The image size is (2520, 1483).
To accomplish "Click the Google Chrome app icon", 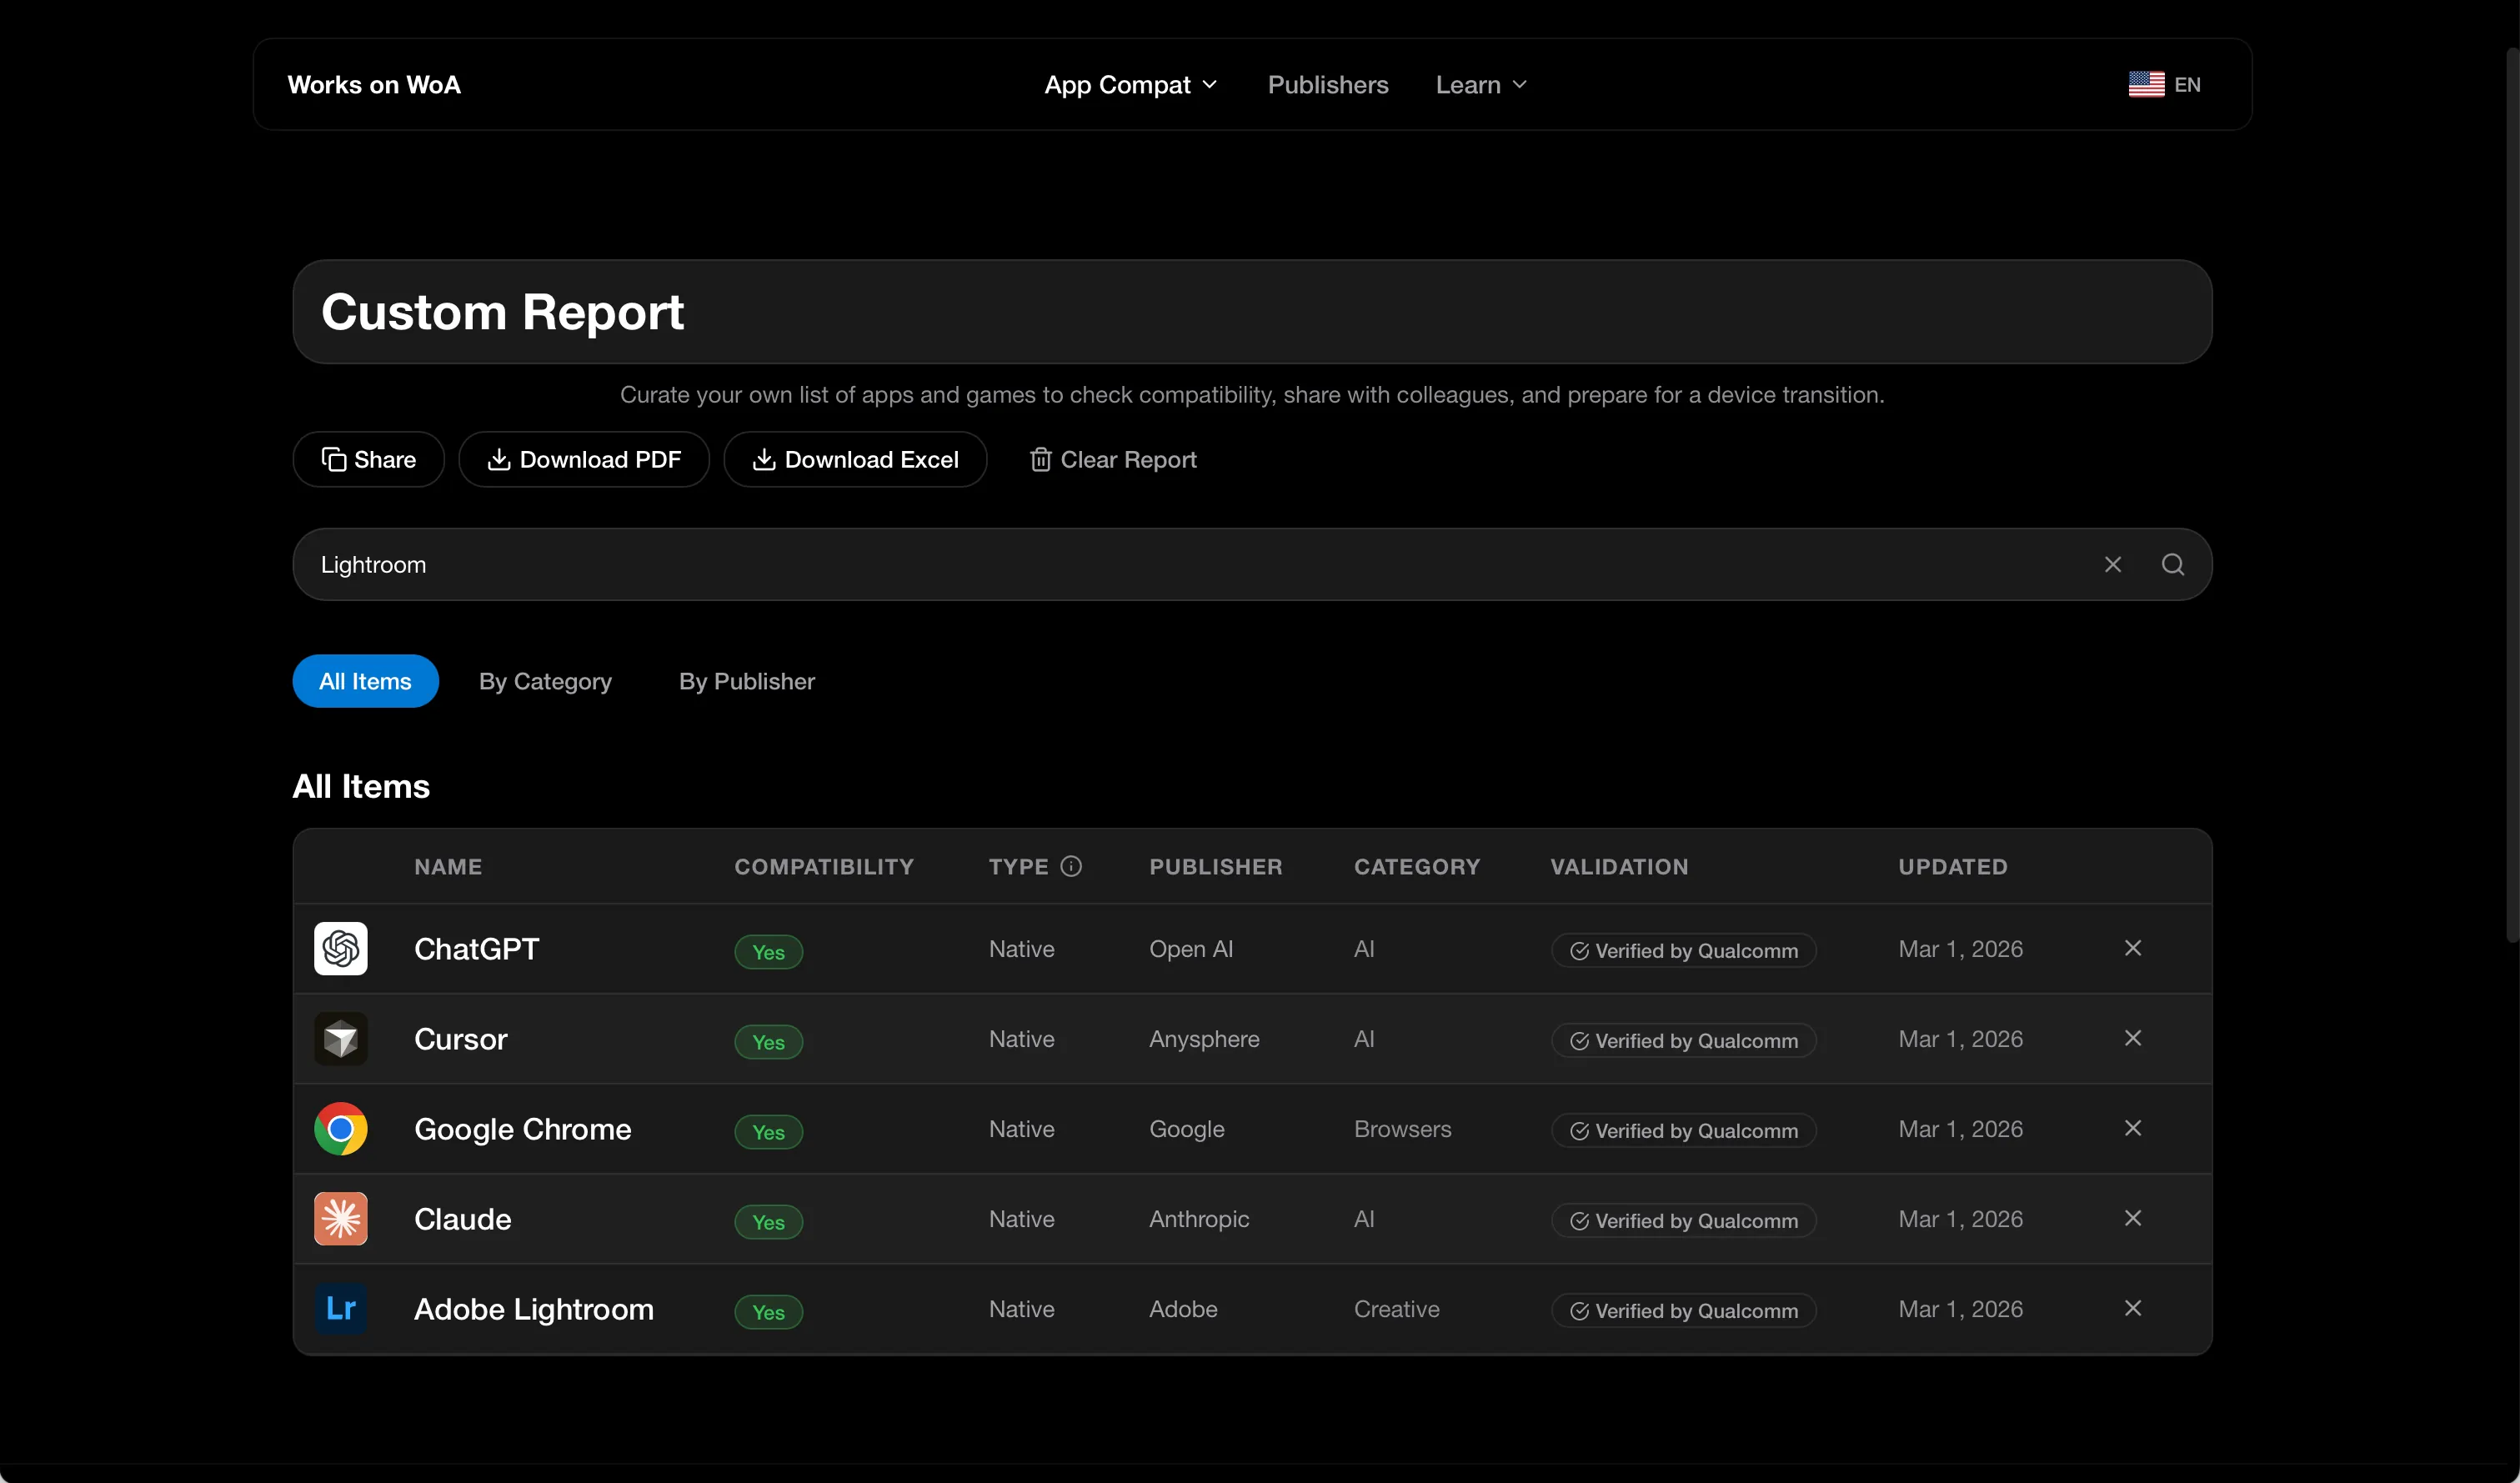I will 341,1128.
